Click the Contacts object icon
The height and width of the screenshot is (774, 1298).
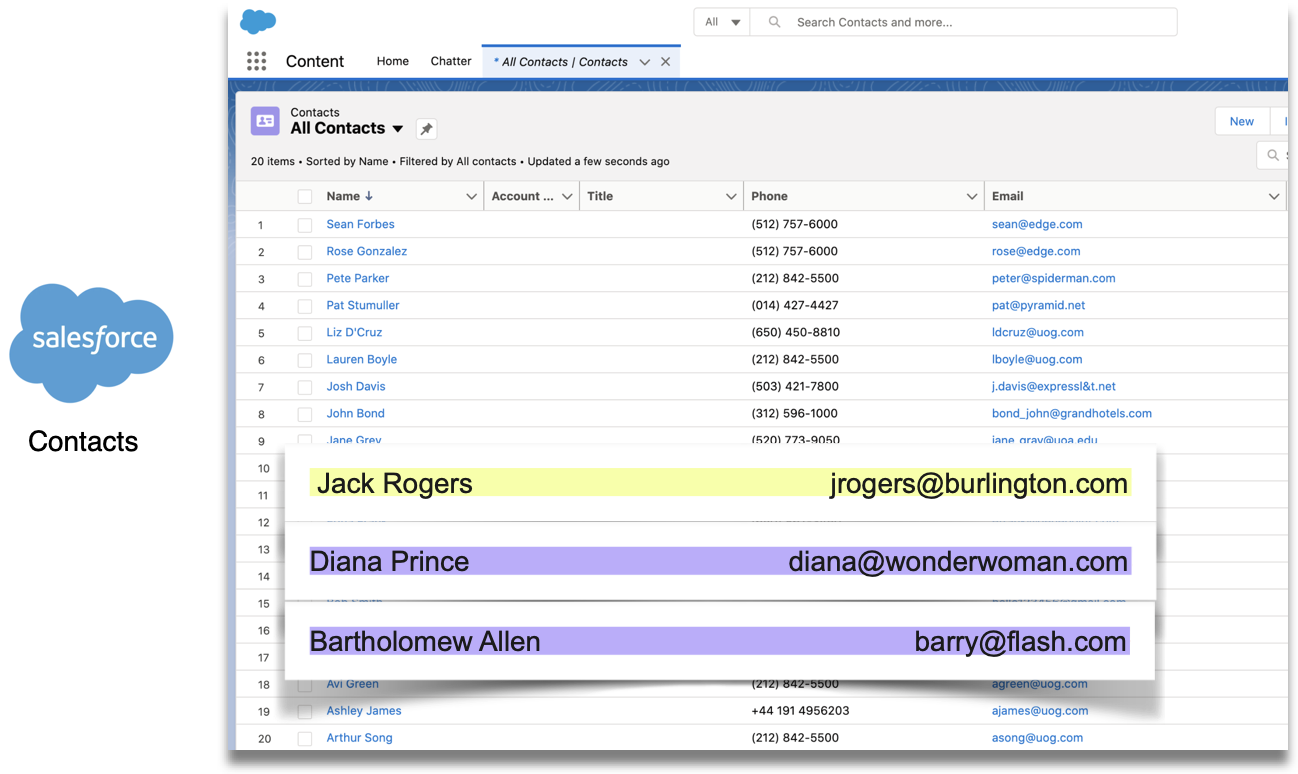pyautogui.click(x=265, y=121)
